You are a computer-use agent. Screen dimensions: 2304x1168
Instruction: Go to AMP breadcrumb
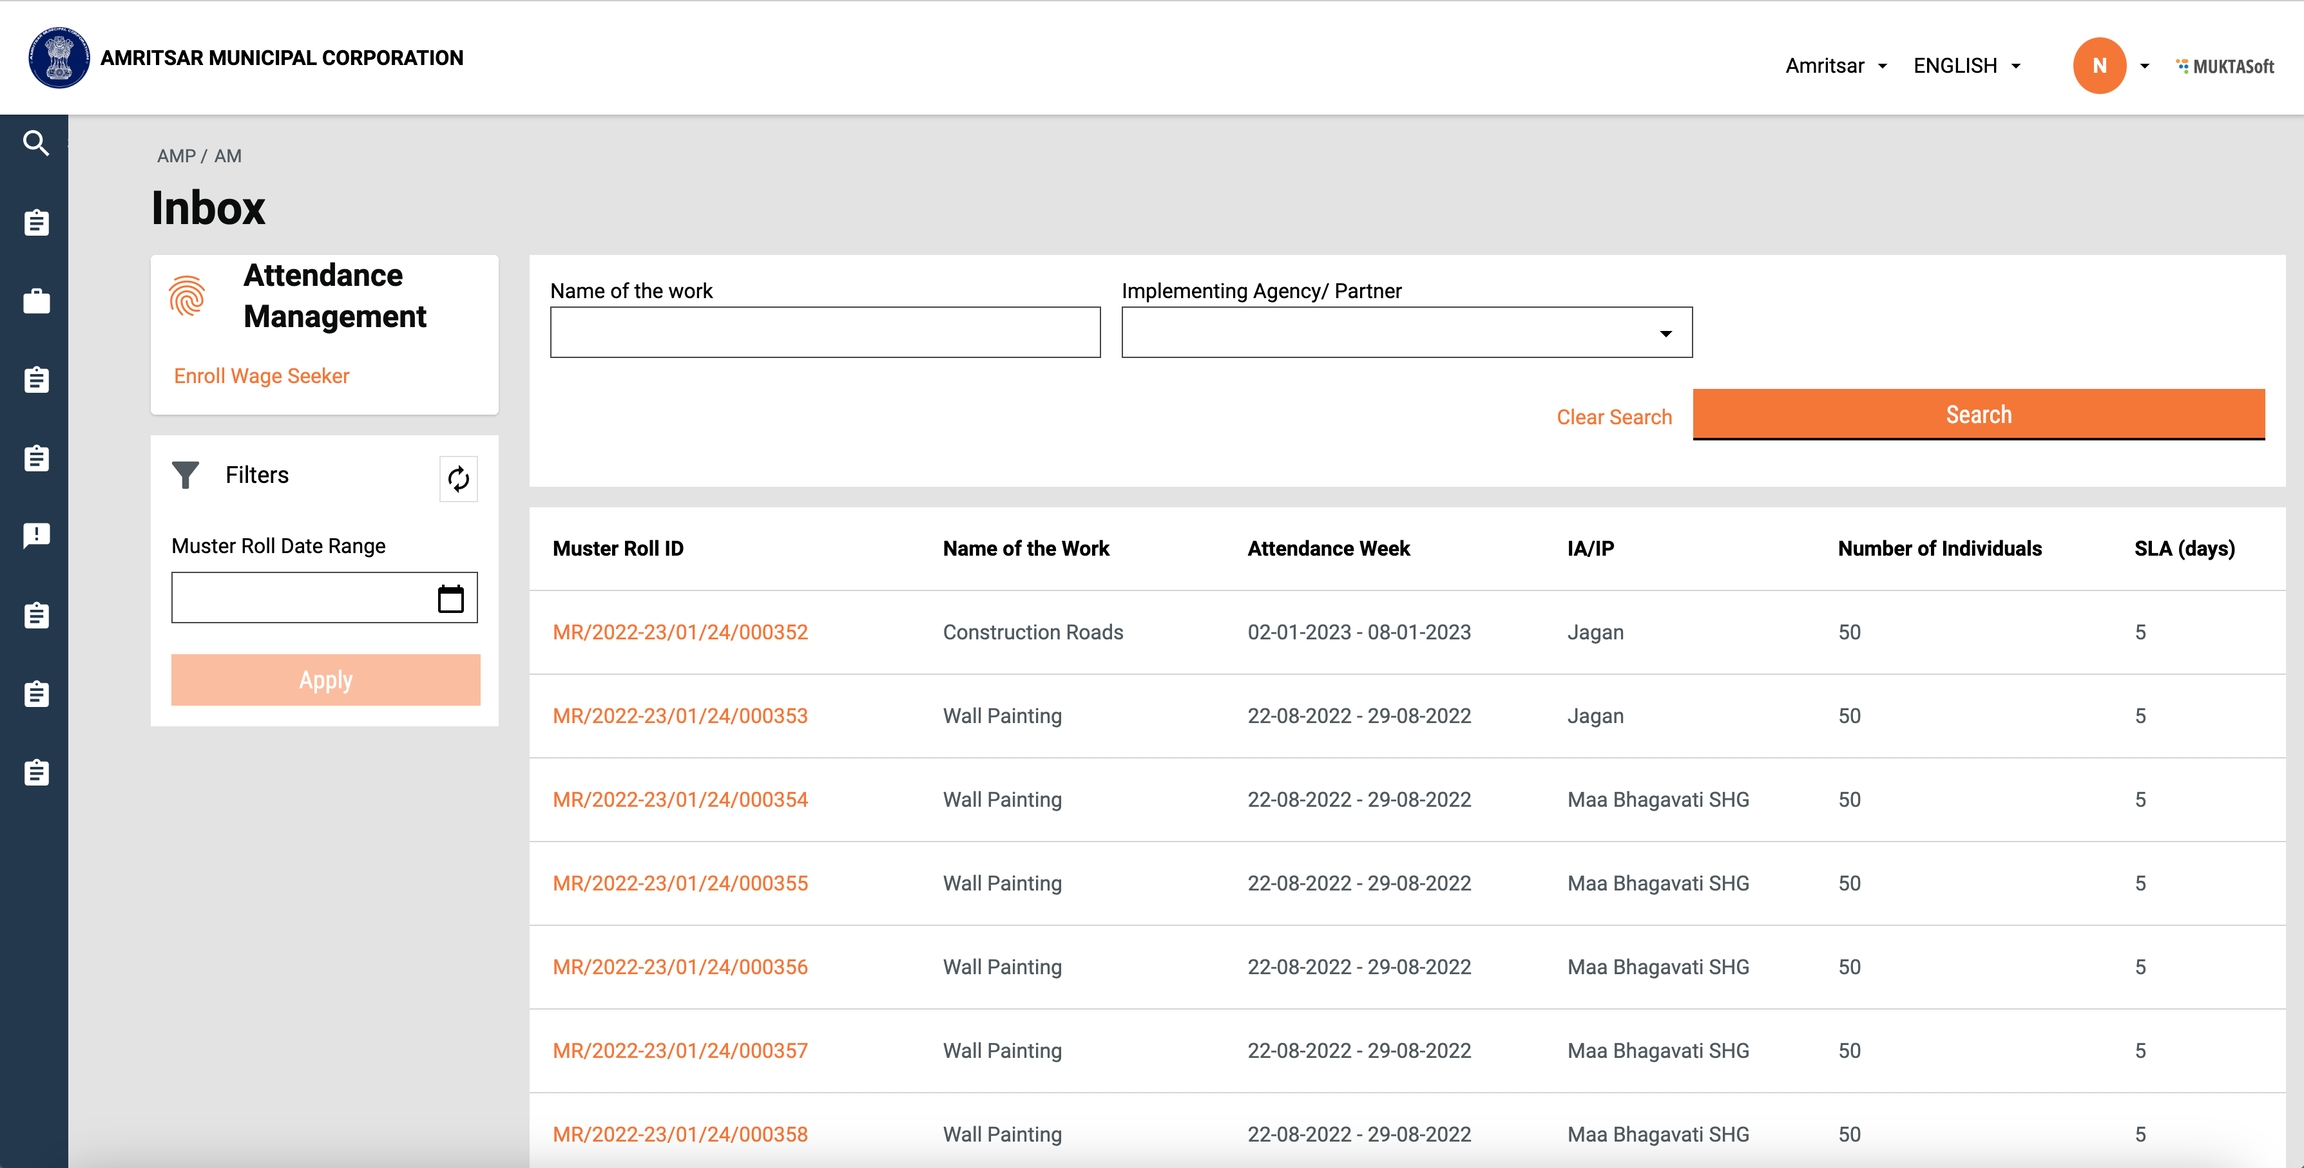point(176,156)
